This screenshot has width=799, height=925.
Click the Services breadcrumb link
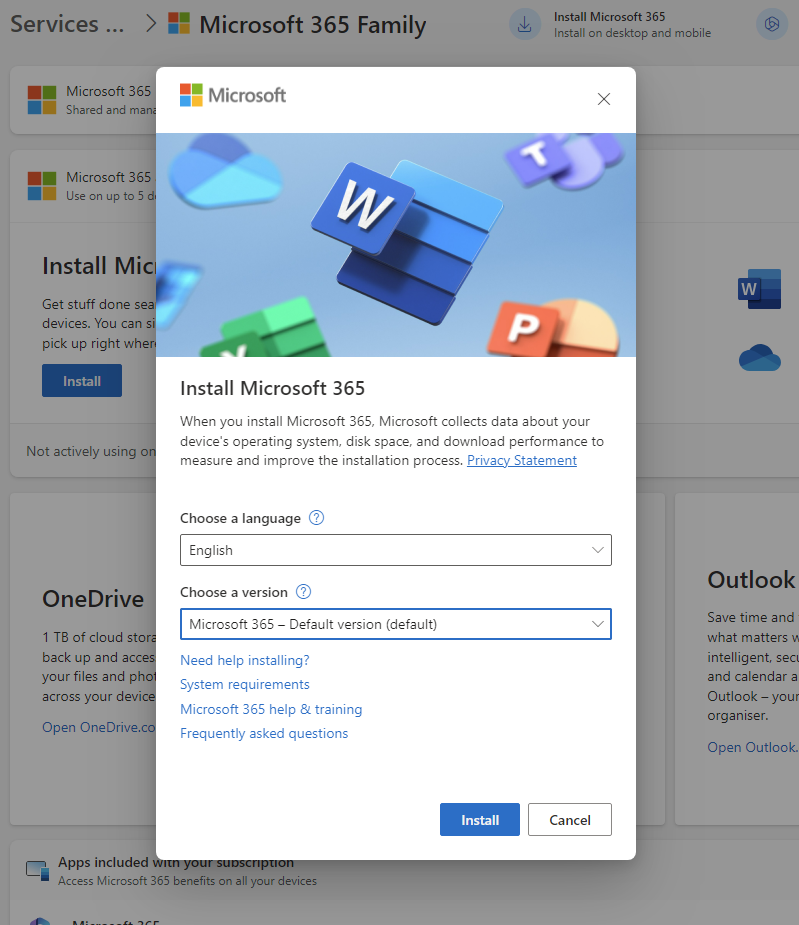coord(67,24)
